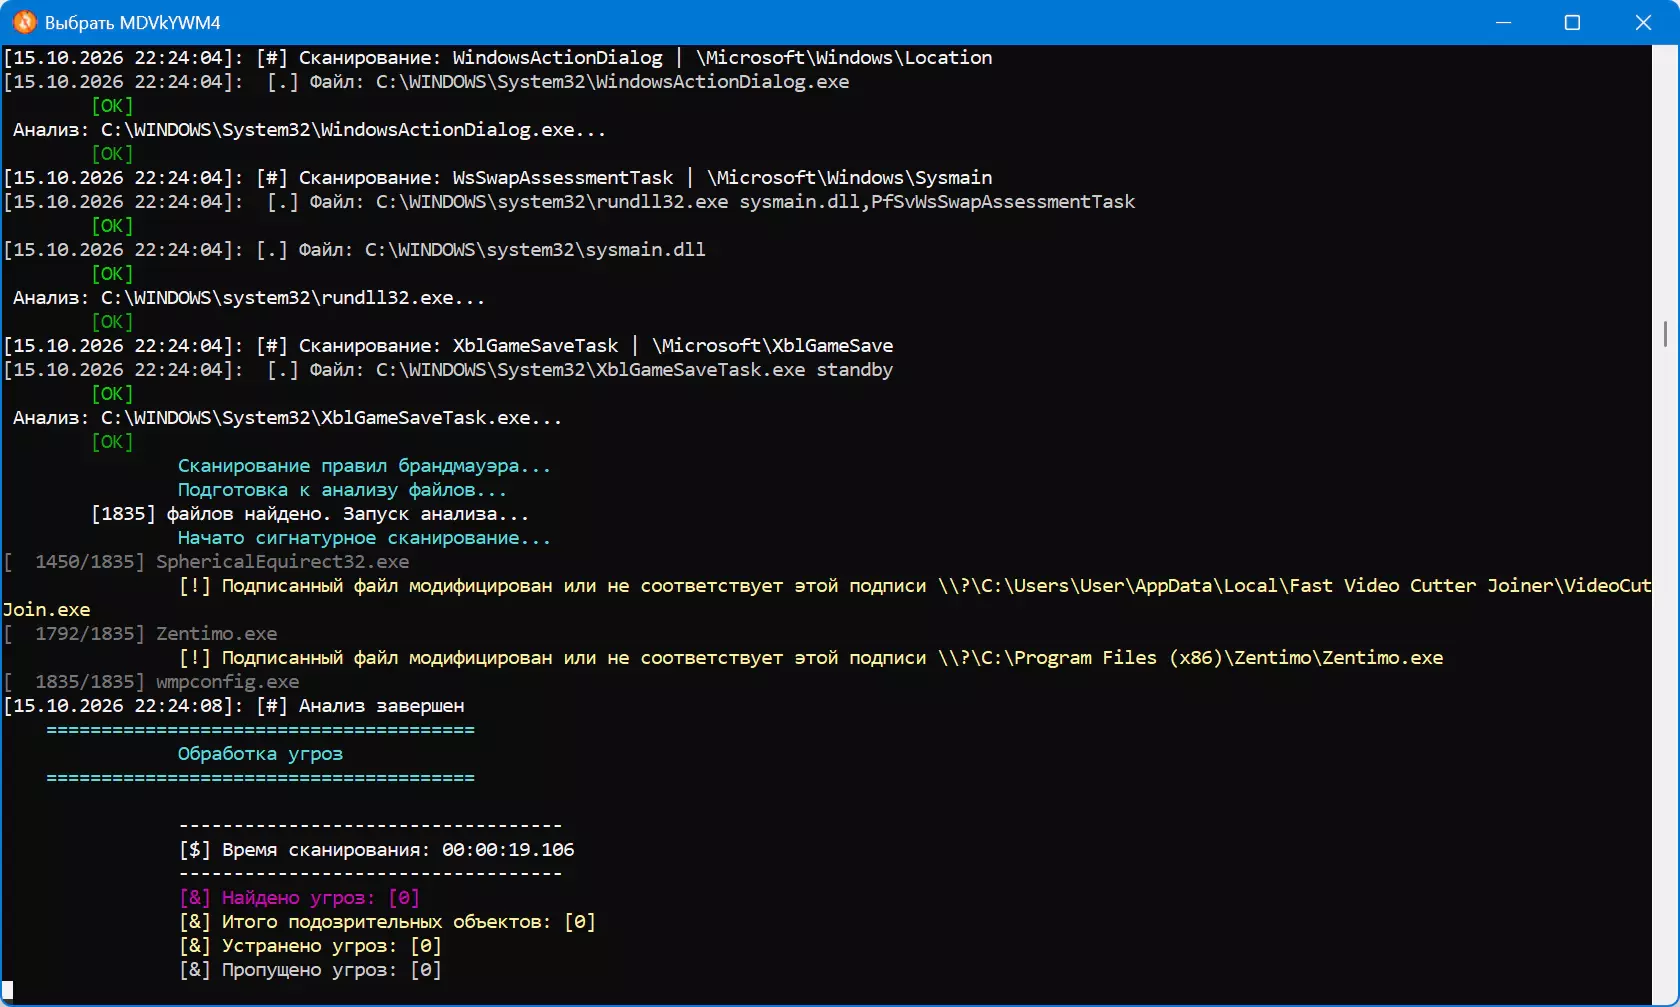The height and width of the screenshot is (1007, 1680).
Task: Click the warning line about Zentimo\Zentimo.exe path
Action: coord(810,658)
